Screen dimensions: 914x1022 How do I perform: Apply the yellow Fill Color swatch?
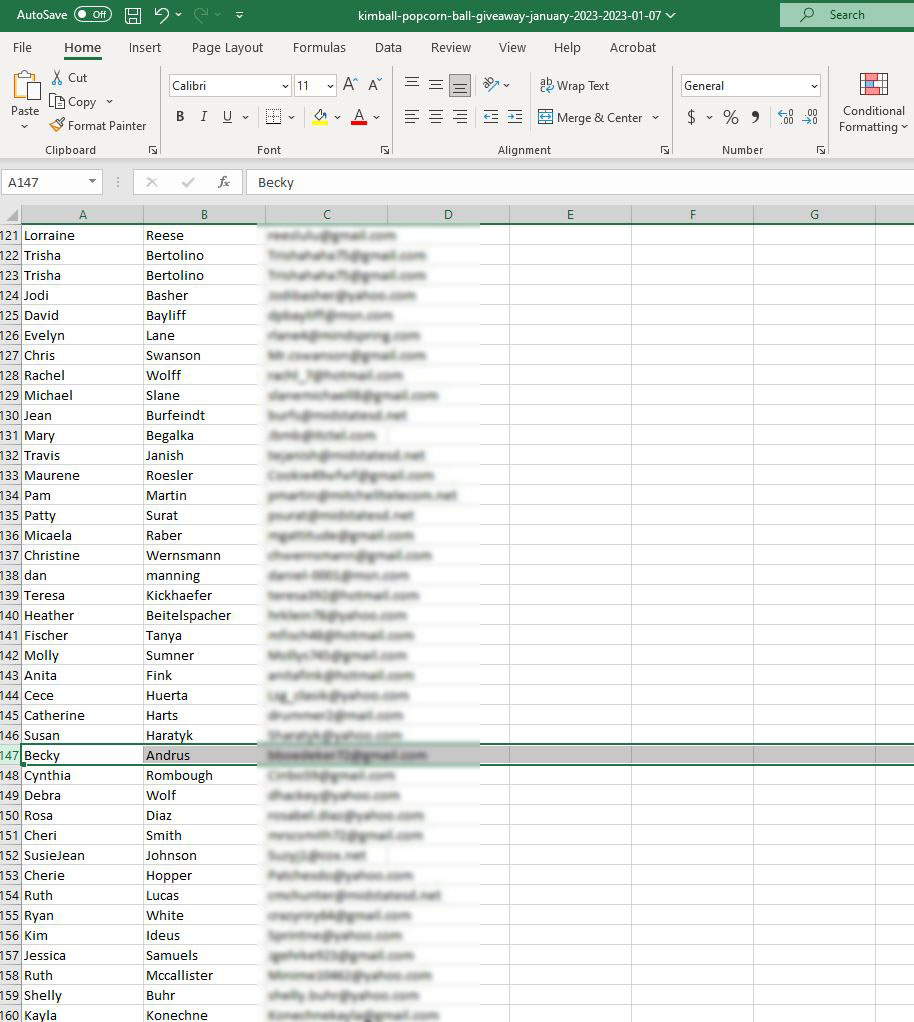pos(320,117)
